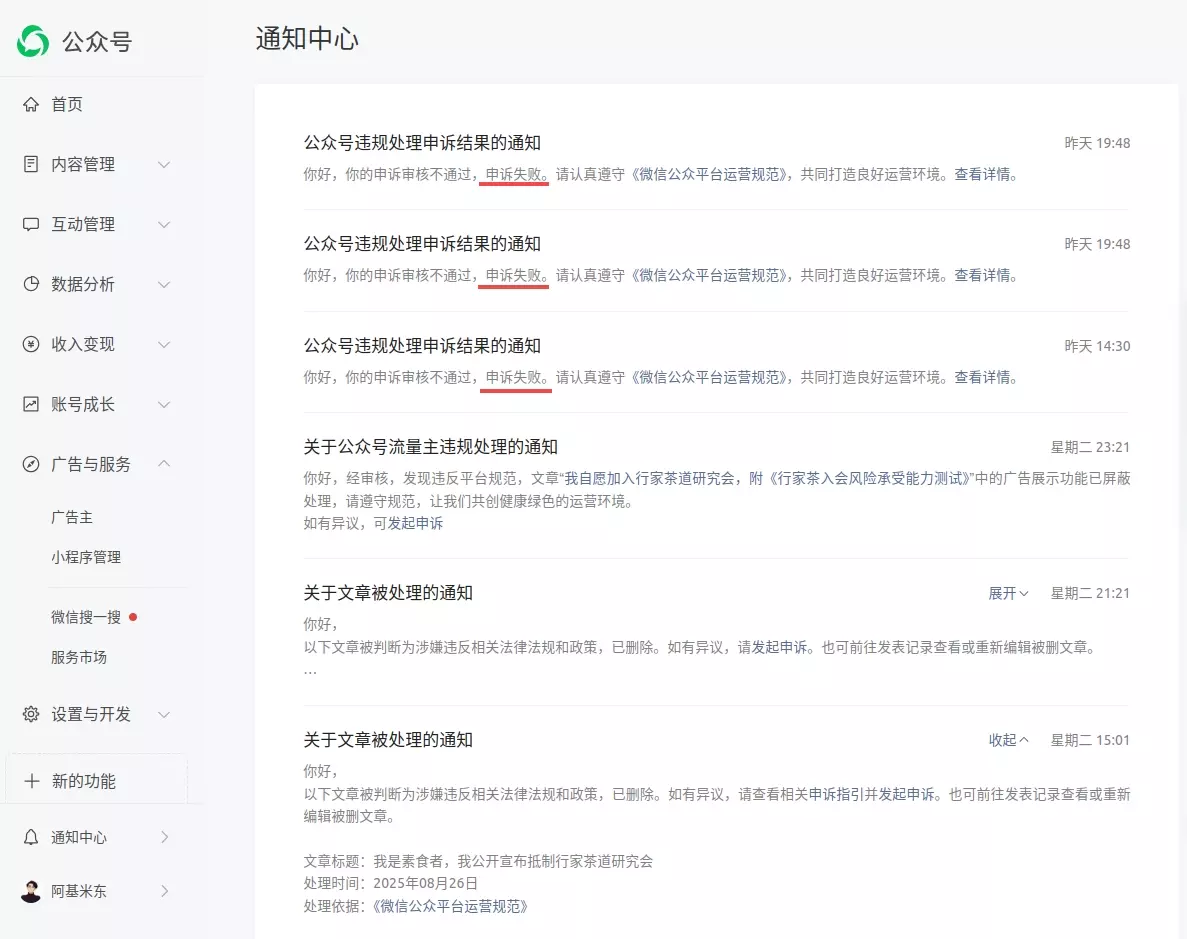Click the home icon beside 首页
Screen dimensions: 1187x939
(x=31, y=105)
